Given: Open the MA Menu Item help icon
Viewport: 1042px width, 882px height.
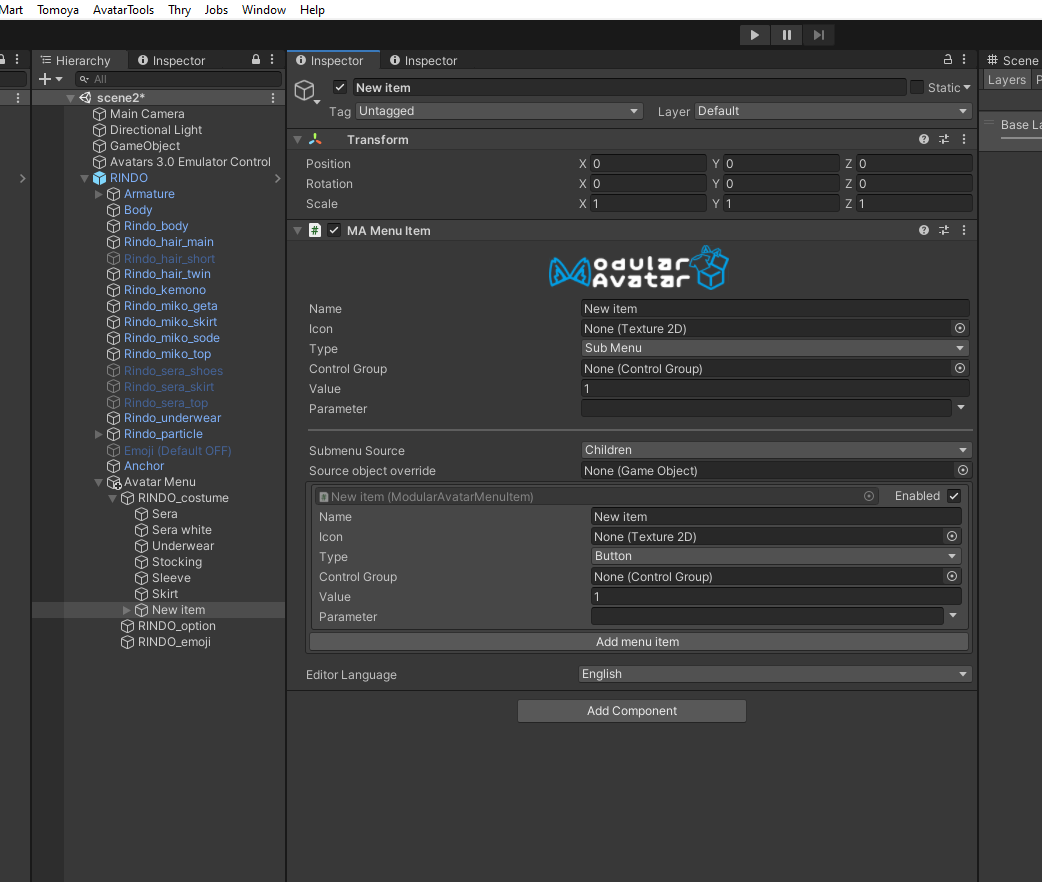Looking at the screenshot, I should coord(924,230).
